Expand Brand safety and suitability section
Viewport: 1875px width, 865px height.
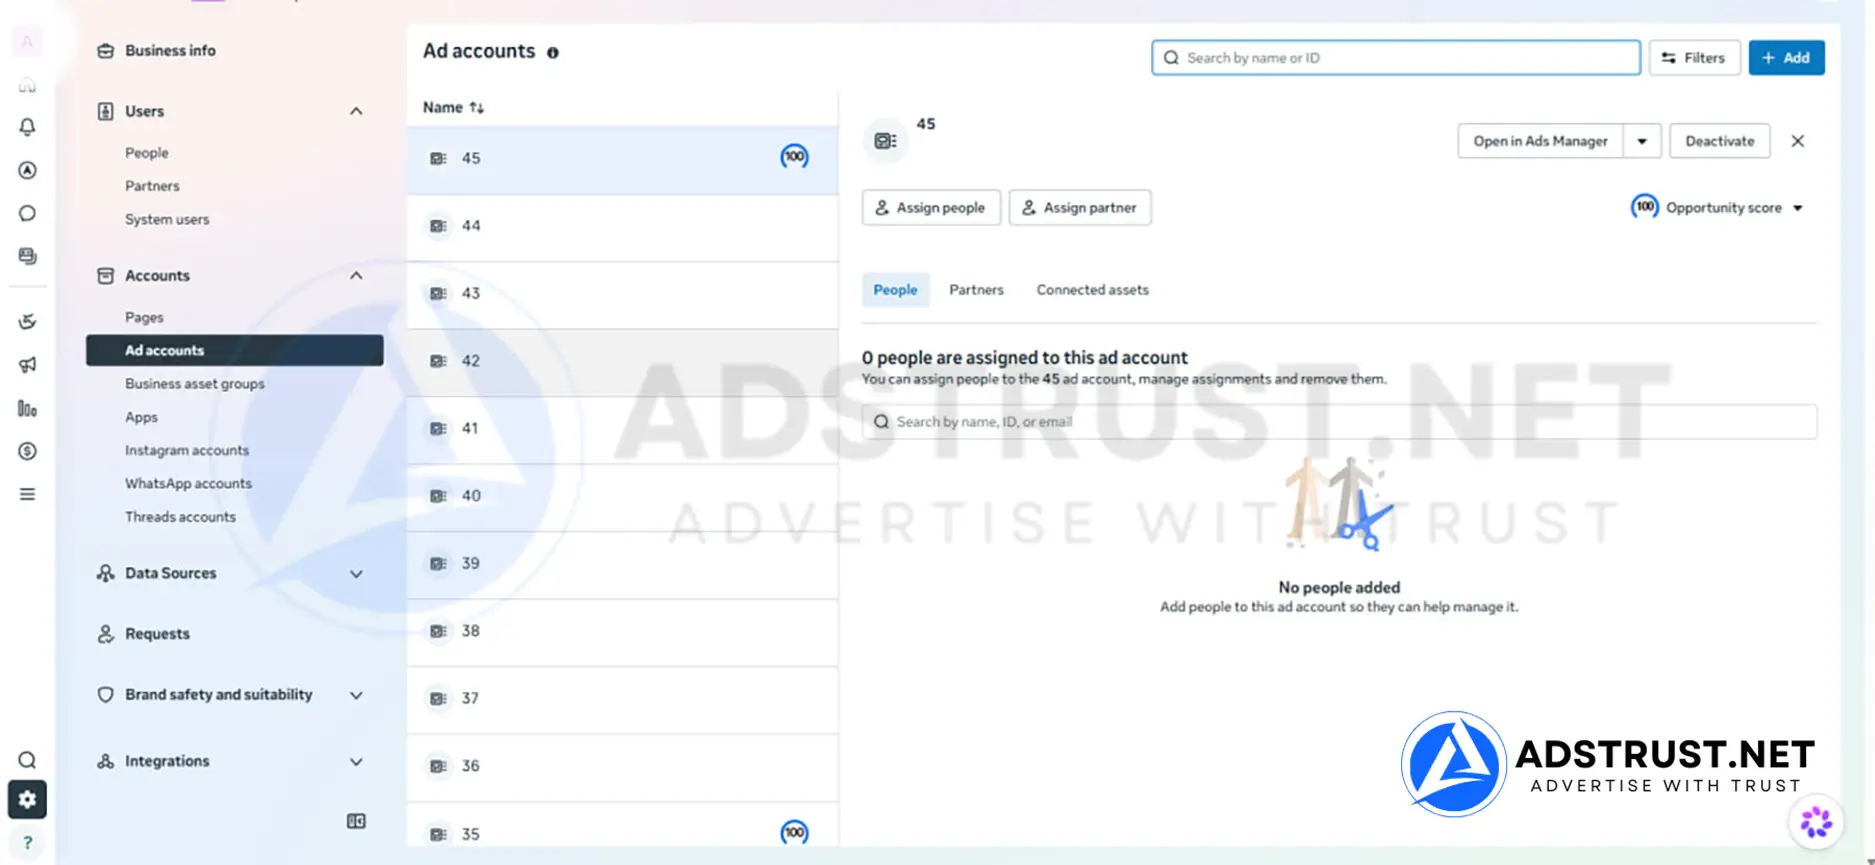pyautogui.click(x=356, y=695)
